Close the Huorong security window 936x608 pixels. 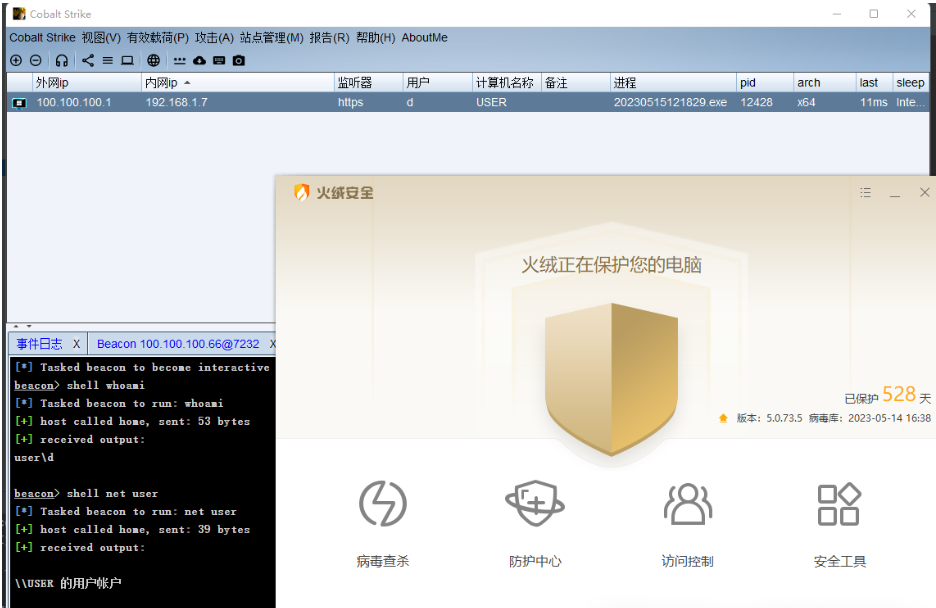click(x=925, y=192)
